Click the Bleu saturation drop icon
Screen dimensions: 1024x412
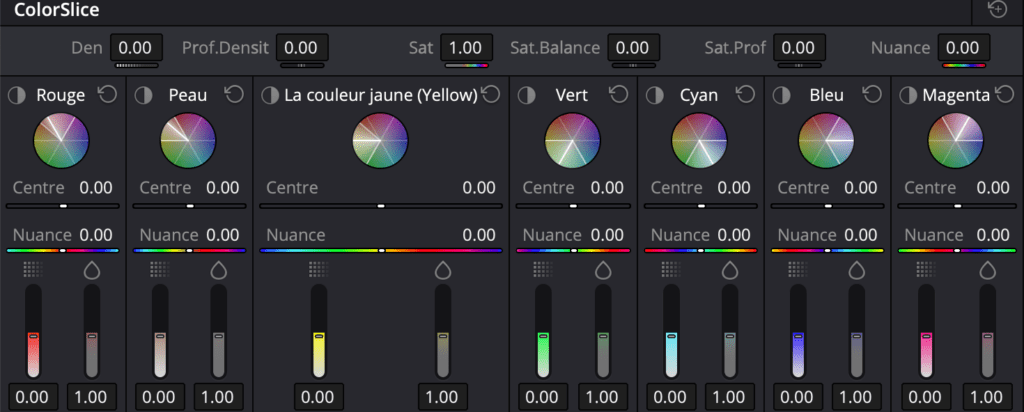(x=857, y=269)
